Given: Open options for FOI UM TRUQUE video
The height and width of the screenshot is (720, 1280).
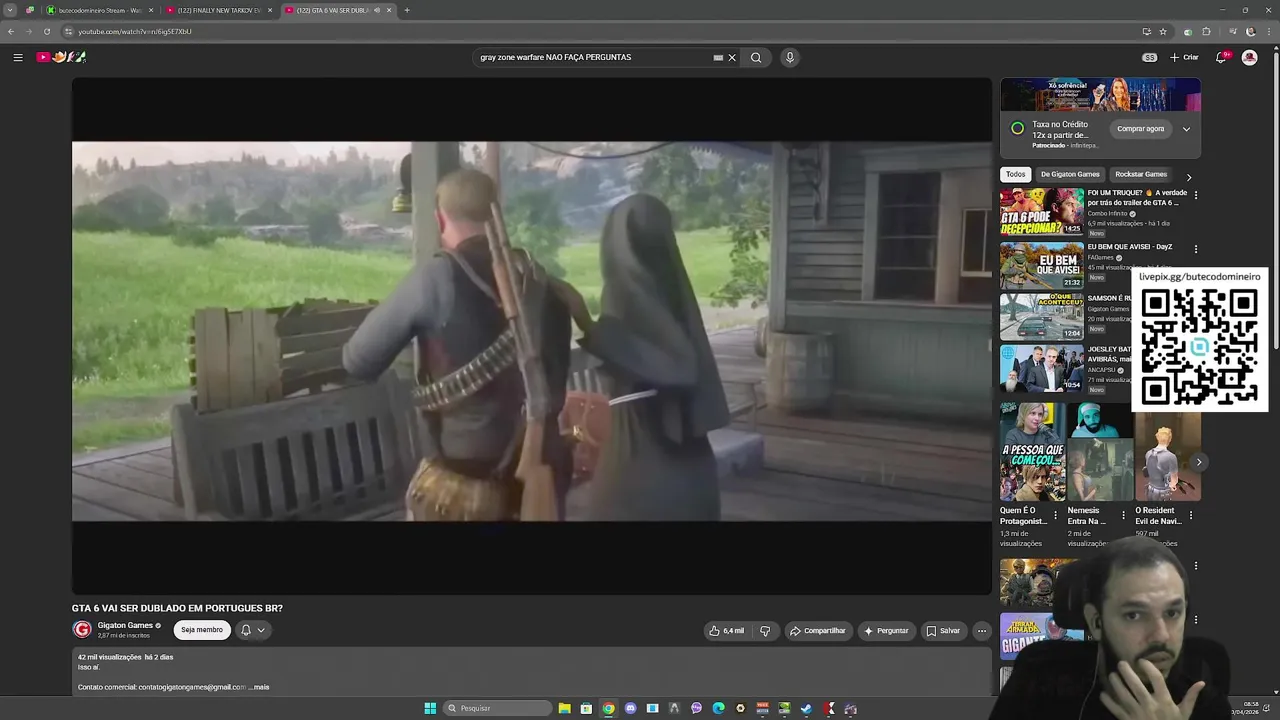Looking at the screenshot, I should (1196, 195).
